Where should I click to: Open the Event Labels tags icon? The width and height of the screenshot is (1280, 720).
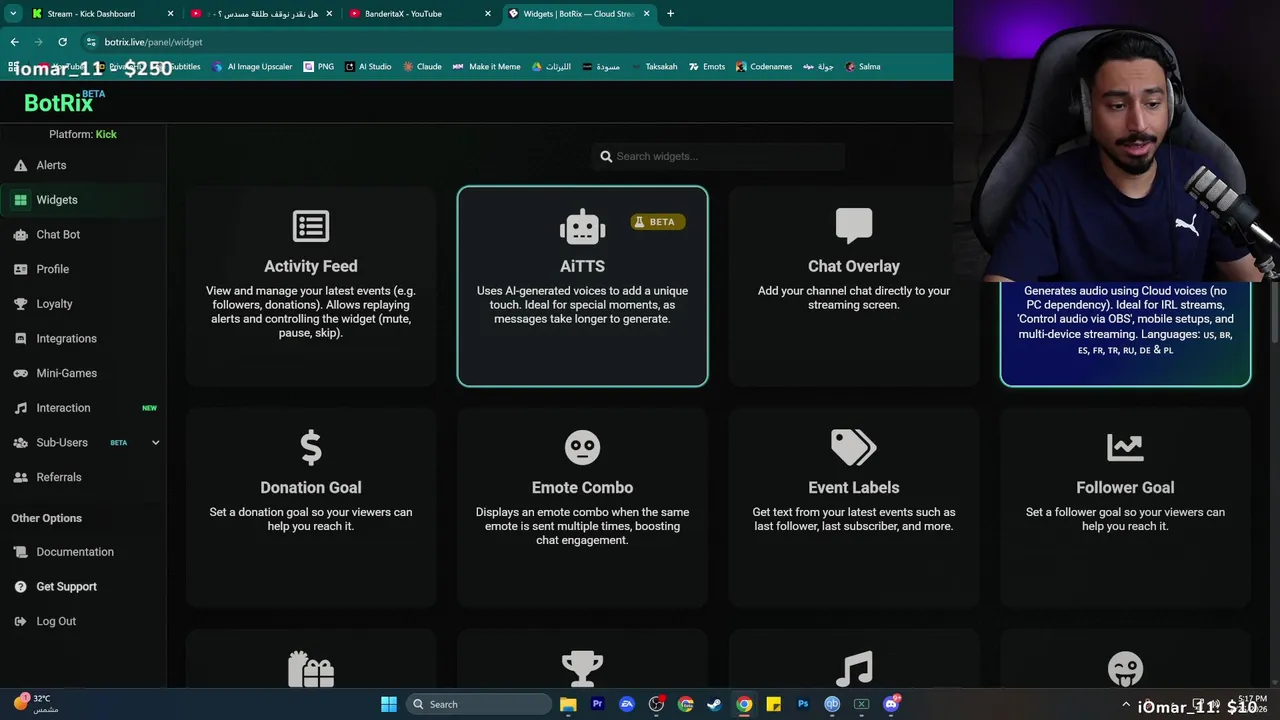click(854, 447)
